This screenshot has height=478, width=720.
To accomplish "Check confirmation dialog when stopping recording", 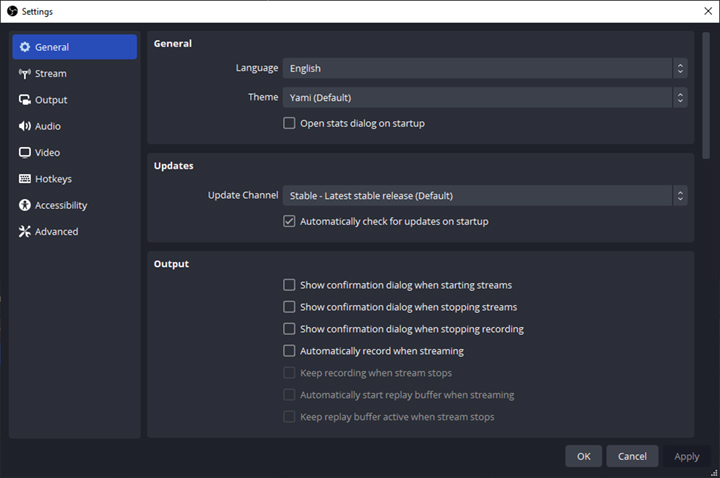I will (290, 329).
